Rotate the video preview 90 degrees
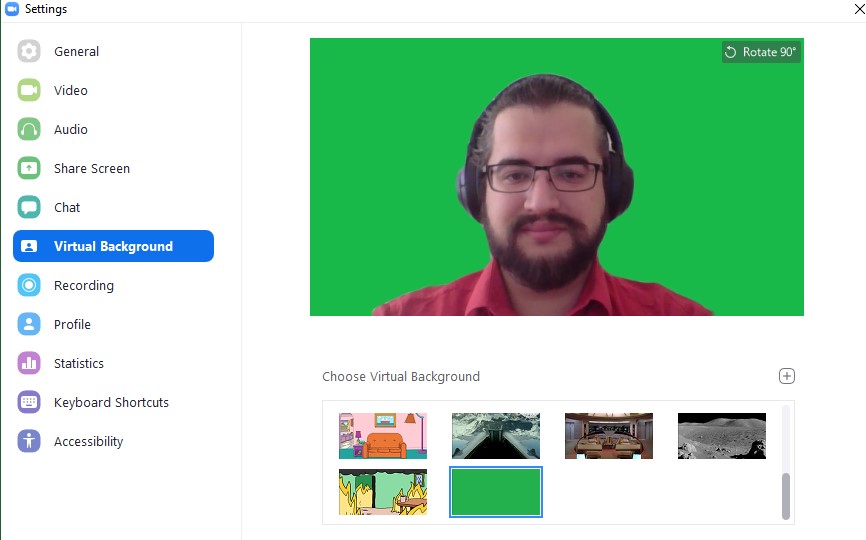 click(761, 52)
